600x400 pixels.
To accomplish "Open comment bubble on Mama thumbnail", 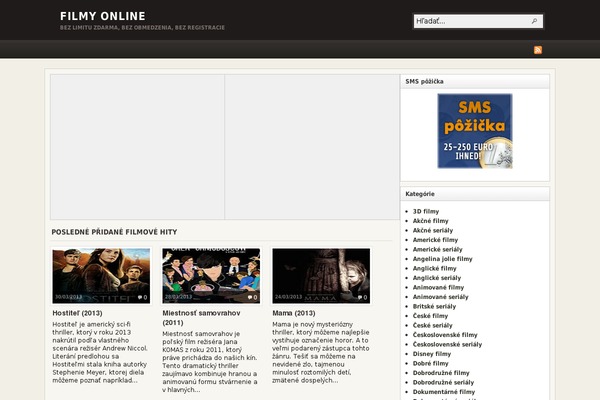I will (x=362, y=297).
